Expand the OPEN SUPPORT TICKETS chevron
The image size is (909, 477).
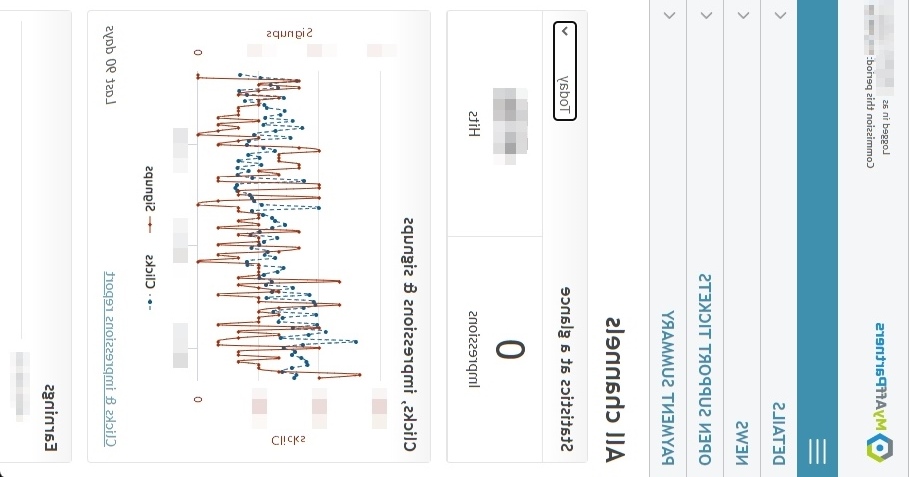[x=705, y=16]
